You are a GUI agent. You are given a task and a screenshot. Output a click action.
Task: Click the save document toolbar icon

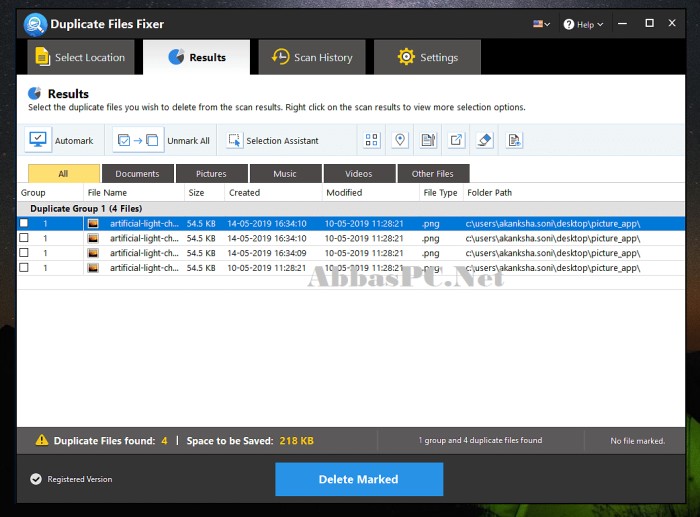428,140
